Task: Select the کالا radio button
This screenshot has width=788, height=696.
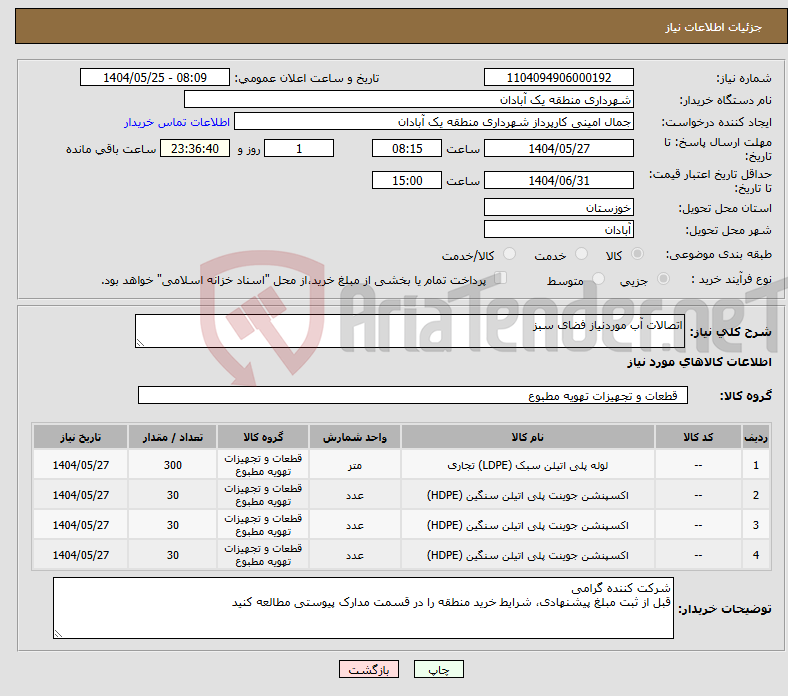Action: coord(637,254)
